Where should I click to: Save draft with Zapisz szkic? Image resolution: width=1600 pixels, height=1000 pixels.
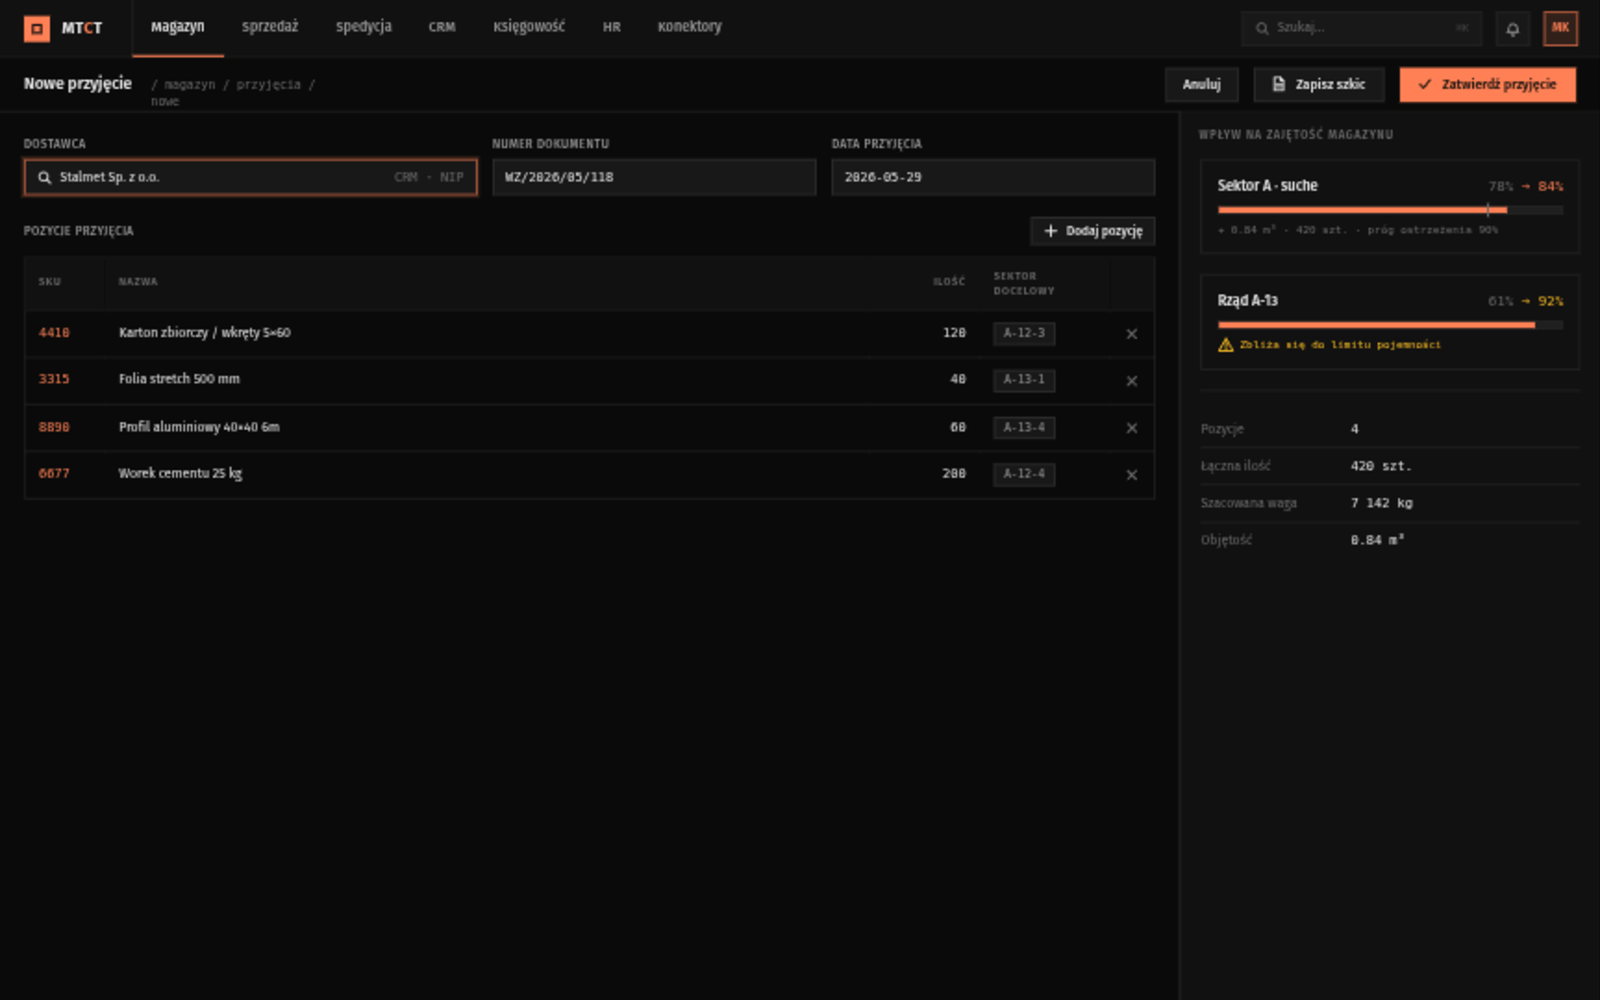point(1319,85)
